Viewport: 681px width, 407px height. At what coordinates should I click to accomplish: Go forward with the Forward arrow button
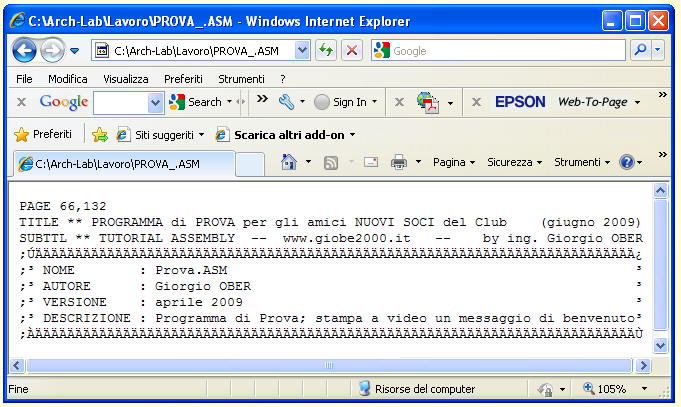coord(52,51)
